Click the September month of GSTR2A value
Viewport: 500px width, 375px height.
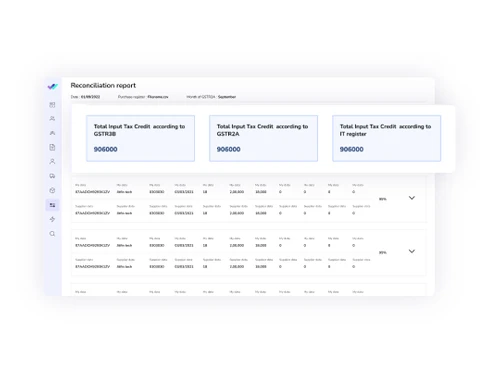pyautogui.click(x=227, y=97)
